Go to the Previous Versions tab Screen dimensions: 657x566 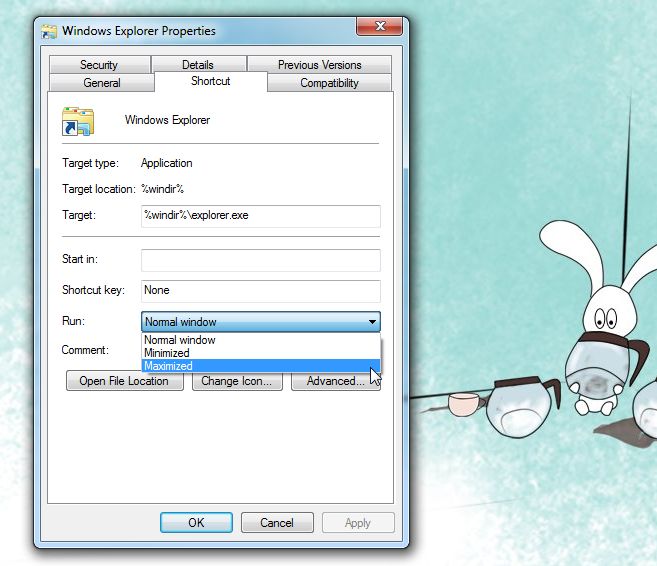click(x=319, y=65)
